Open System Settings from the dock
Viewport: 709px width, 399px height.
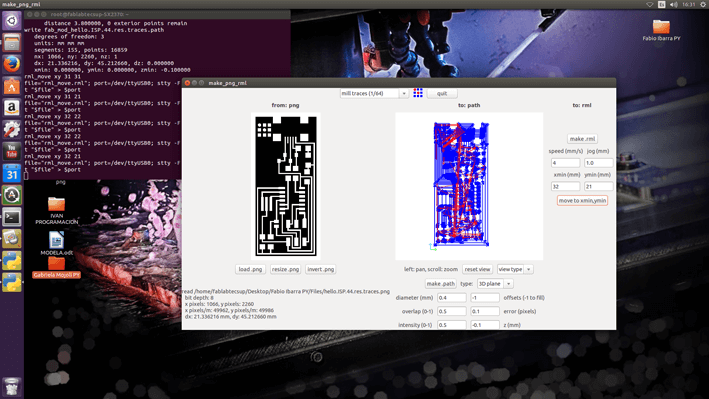pos(12,129)
